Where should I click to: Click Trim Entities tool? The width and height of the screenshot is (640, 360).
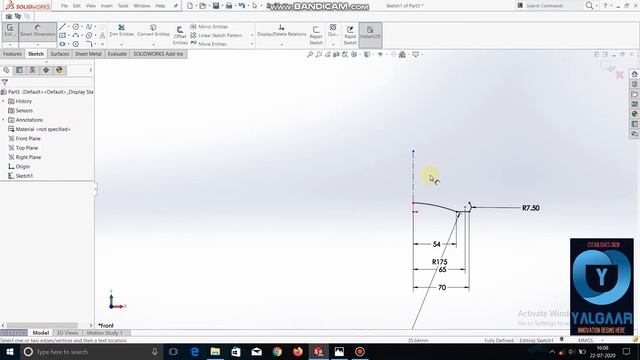(121, 31)
